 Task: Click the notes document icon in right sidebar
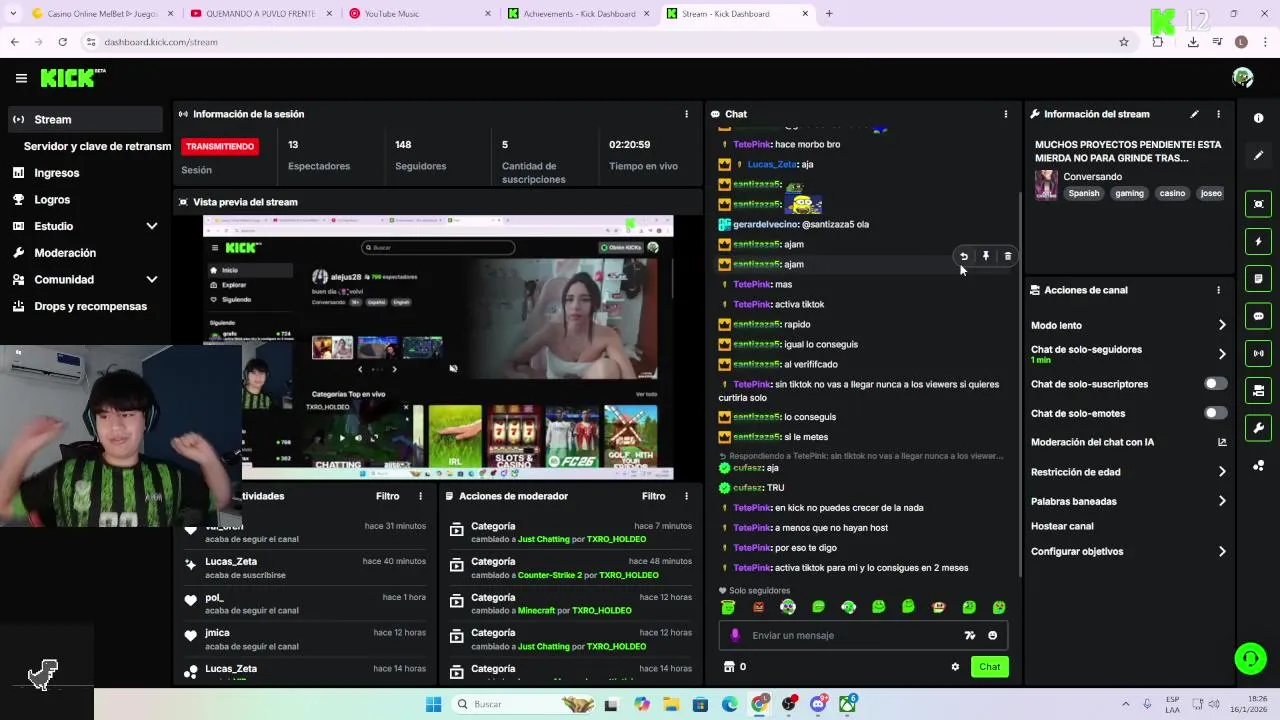coord(1258,278)
